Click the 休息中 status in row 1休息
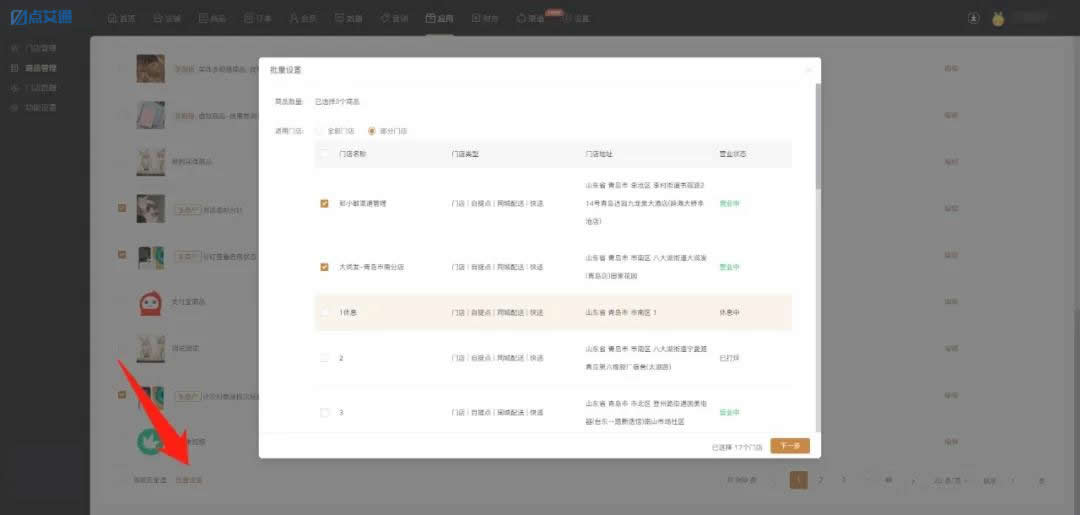 point(729,313)
